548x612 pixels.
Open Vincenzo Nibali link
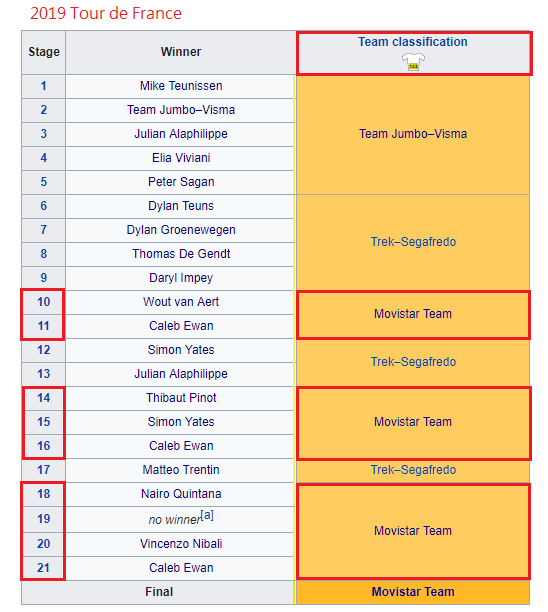click(181, 544)
